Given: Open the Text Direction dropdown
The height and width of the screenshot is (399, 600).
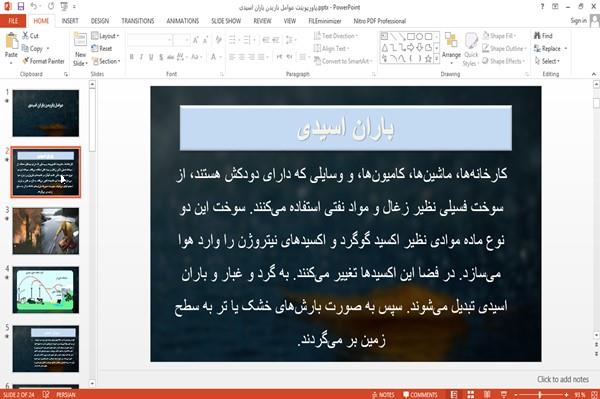Looking at the screenshot, I should point(336,36).
